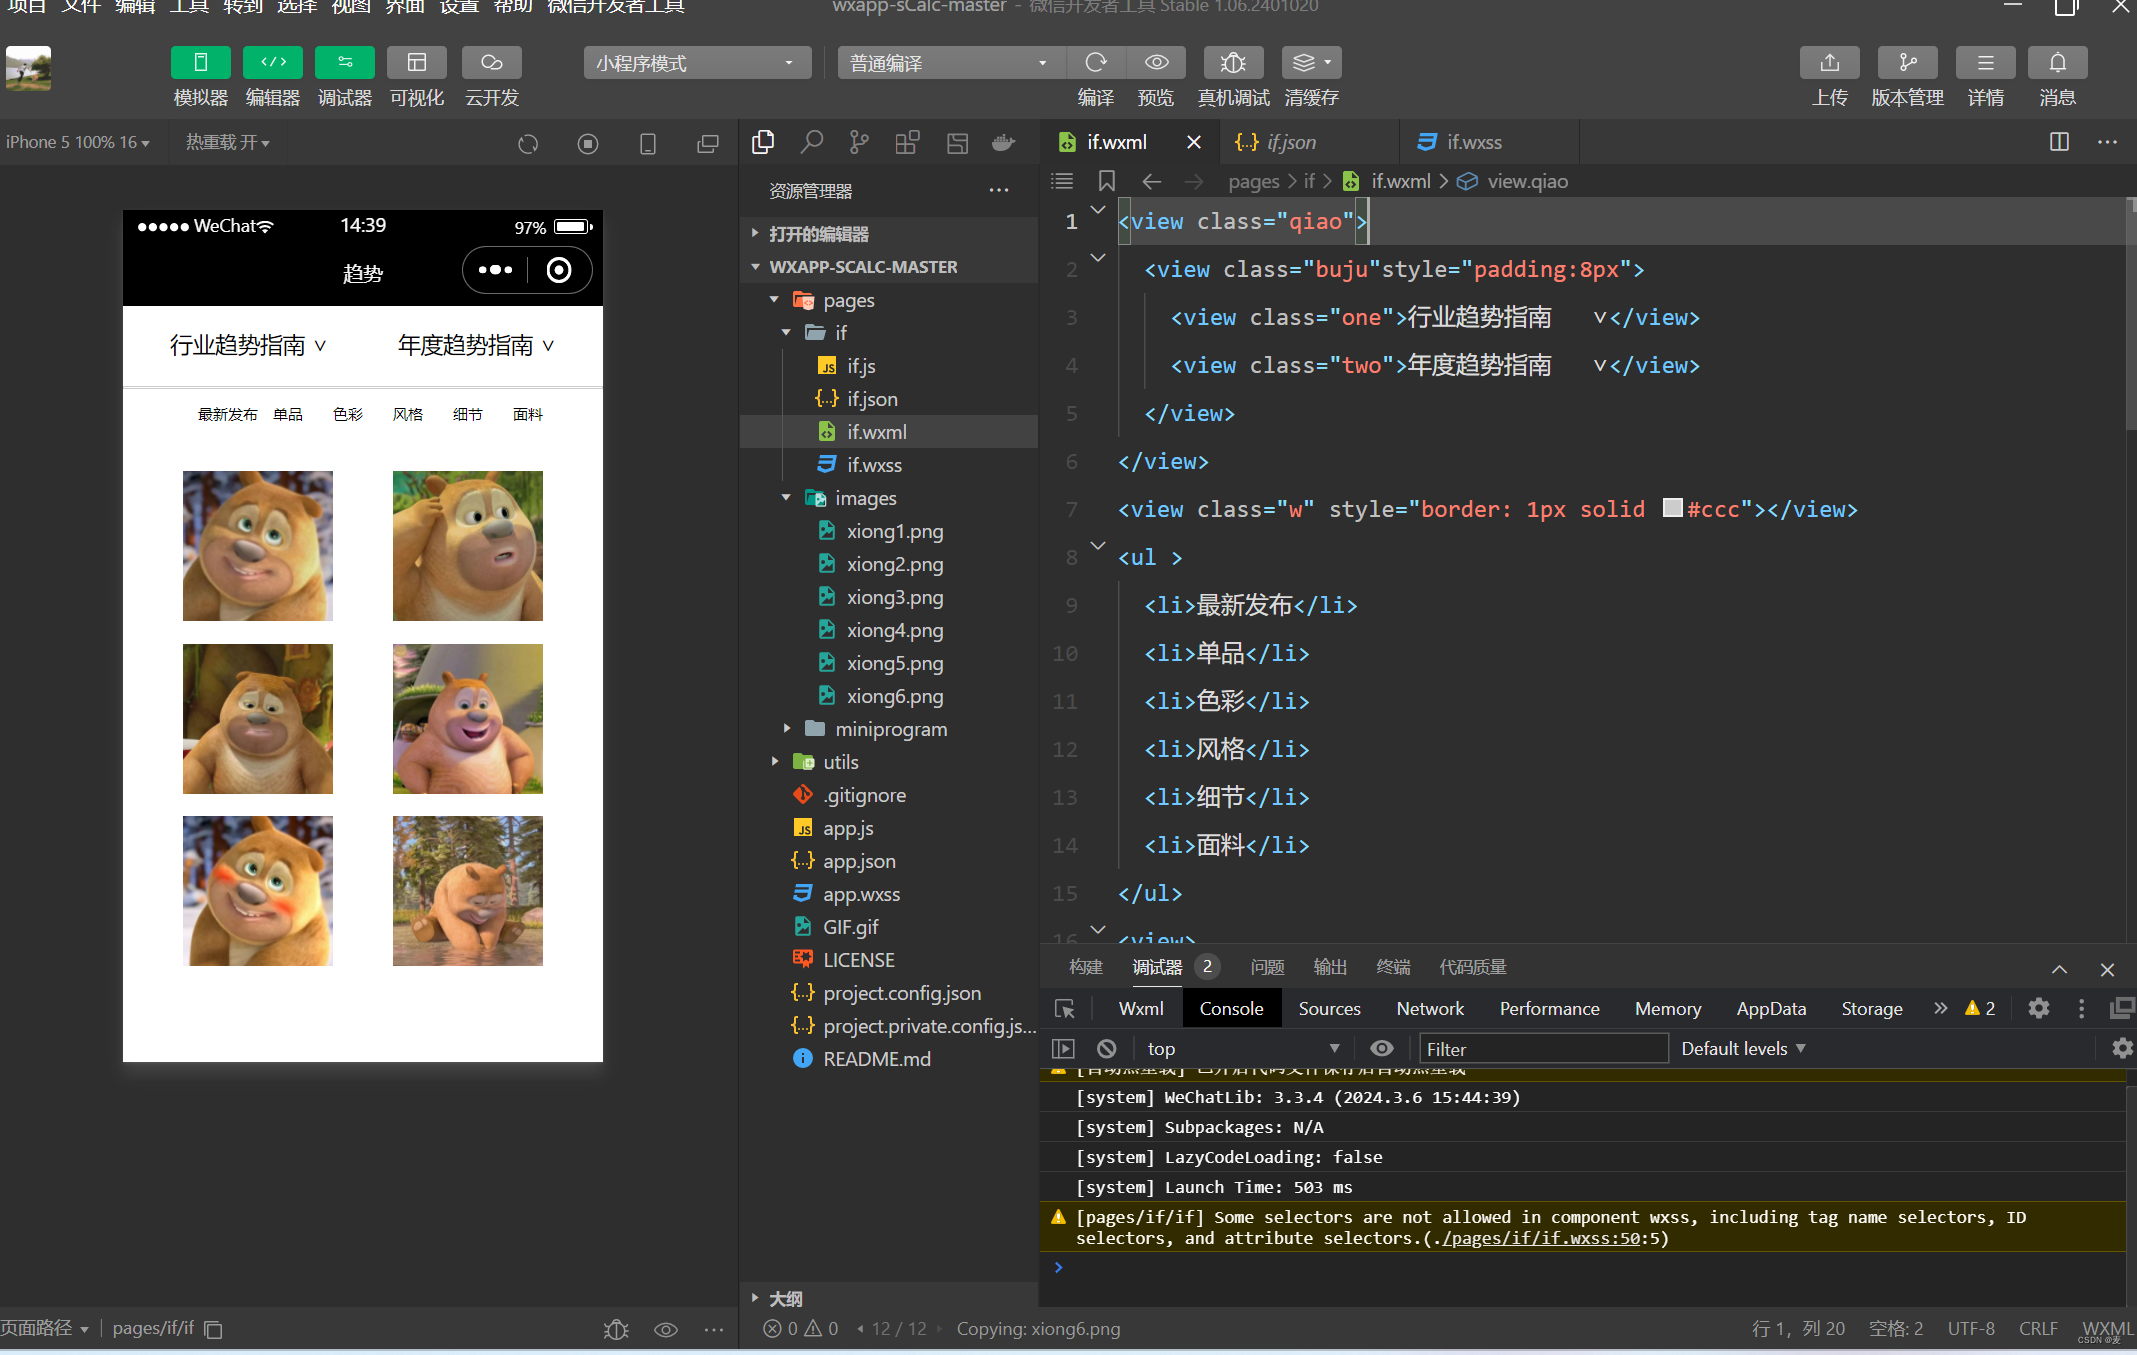2137x1355 pixels.
Task: Fold the code at line 8 chevron
Action: pos(1098,546)
